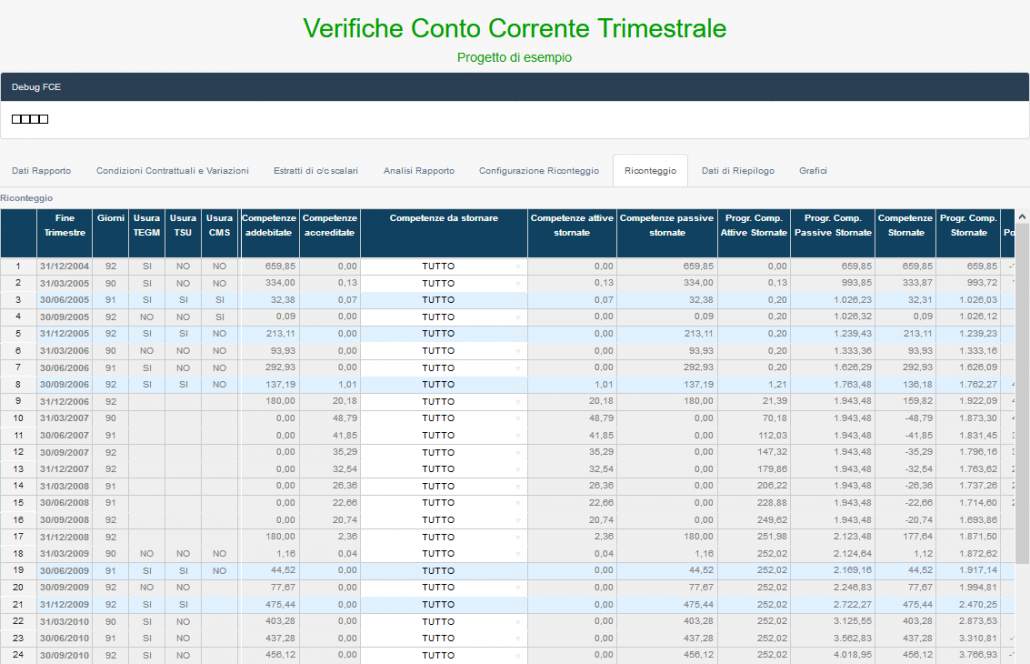Select the date cell 31/12/2004
The height and width of the screenshot is (664, 1030).
tap(64, 266)
